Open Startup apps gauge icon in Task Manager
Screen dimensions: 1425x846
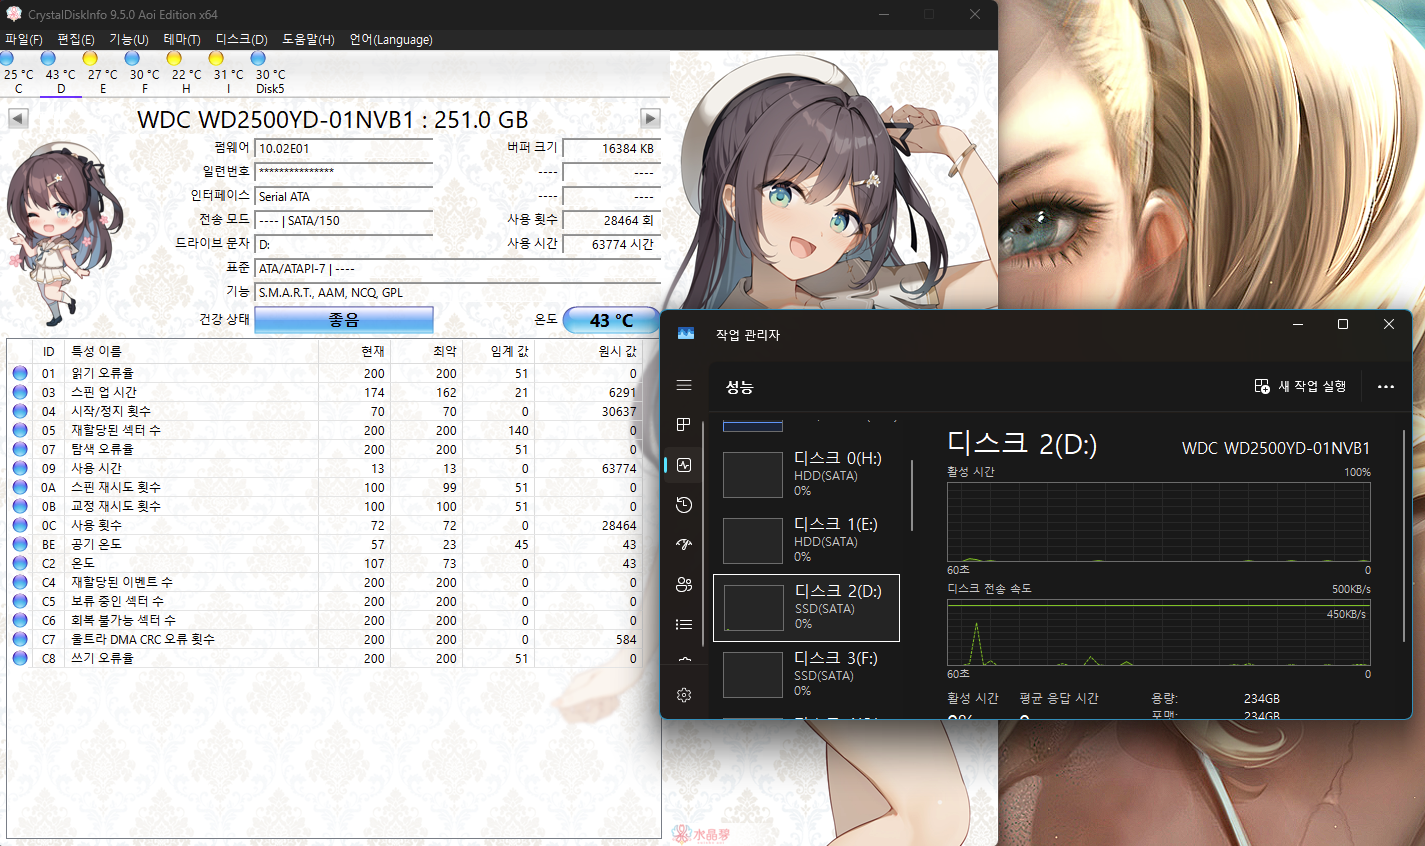tap(684, 545)
